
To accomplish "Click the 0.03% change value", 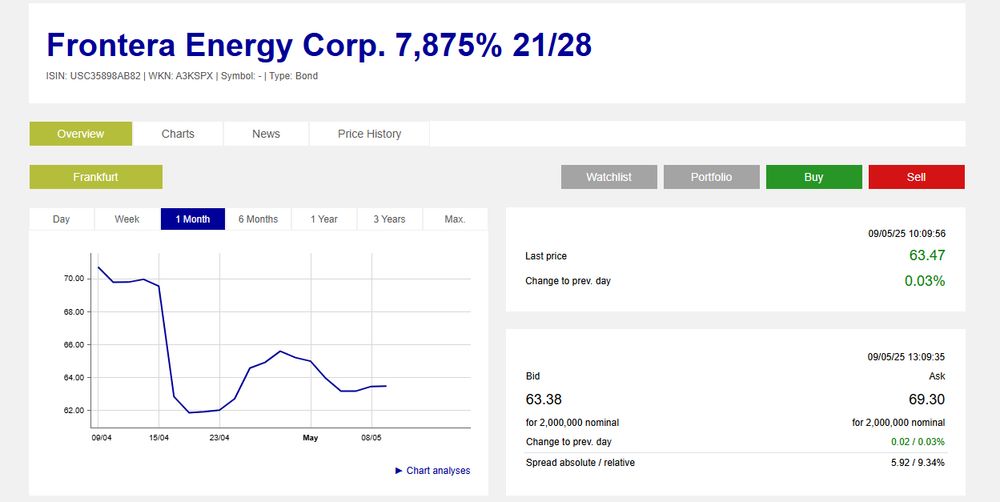I will 925,281.
